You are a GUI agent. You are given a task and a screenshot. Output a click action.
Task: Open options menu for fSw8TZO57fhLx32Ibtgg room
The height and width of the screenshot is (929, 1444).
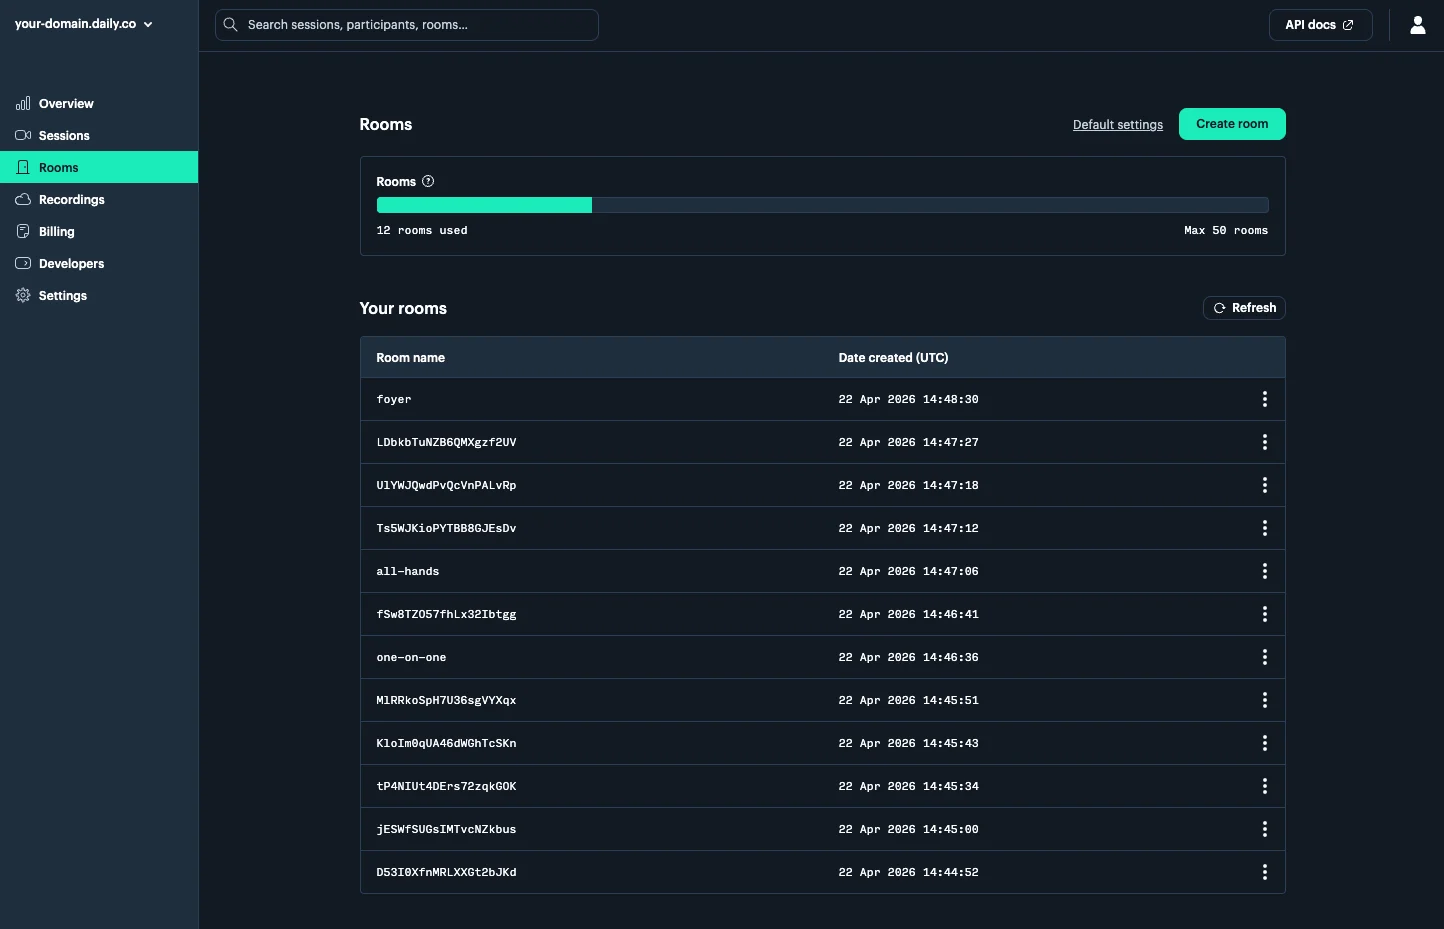coord(1265,614)
